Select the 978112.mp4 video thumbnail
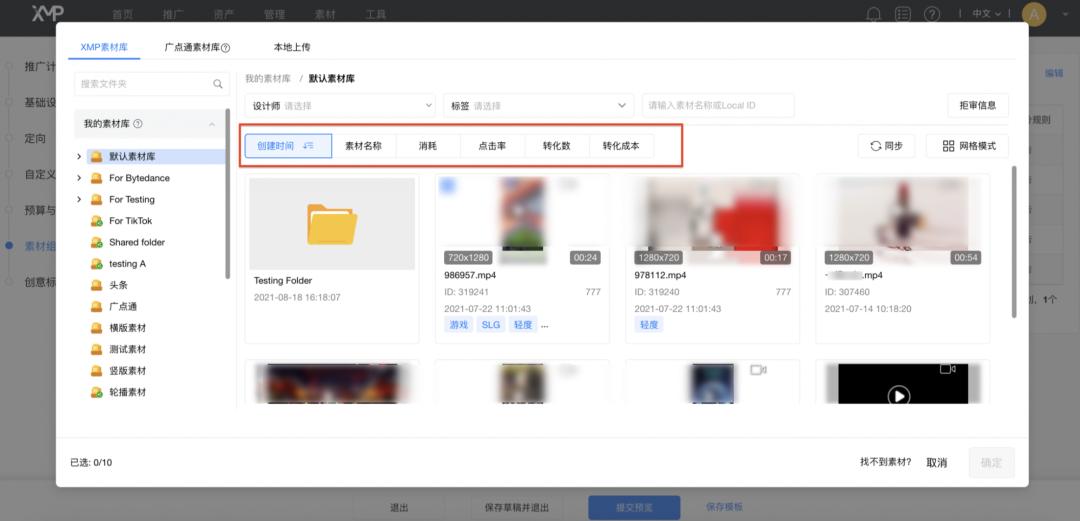The image size is (1080, 521). pos(712,223)
